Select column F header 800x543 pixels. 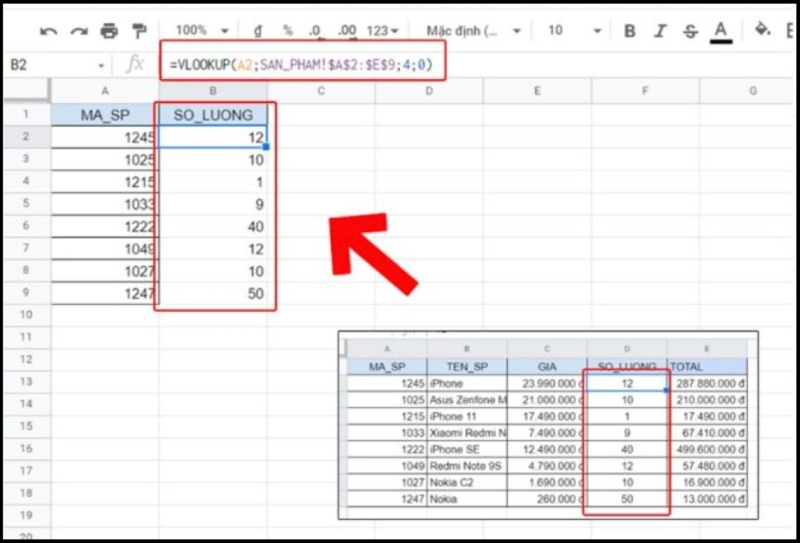[645, 91]
